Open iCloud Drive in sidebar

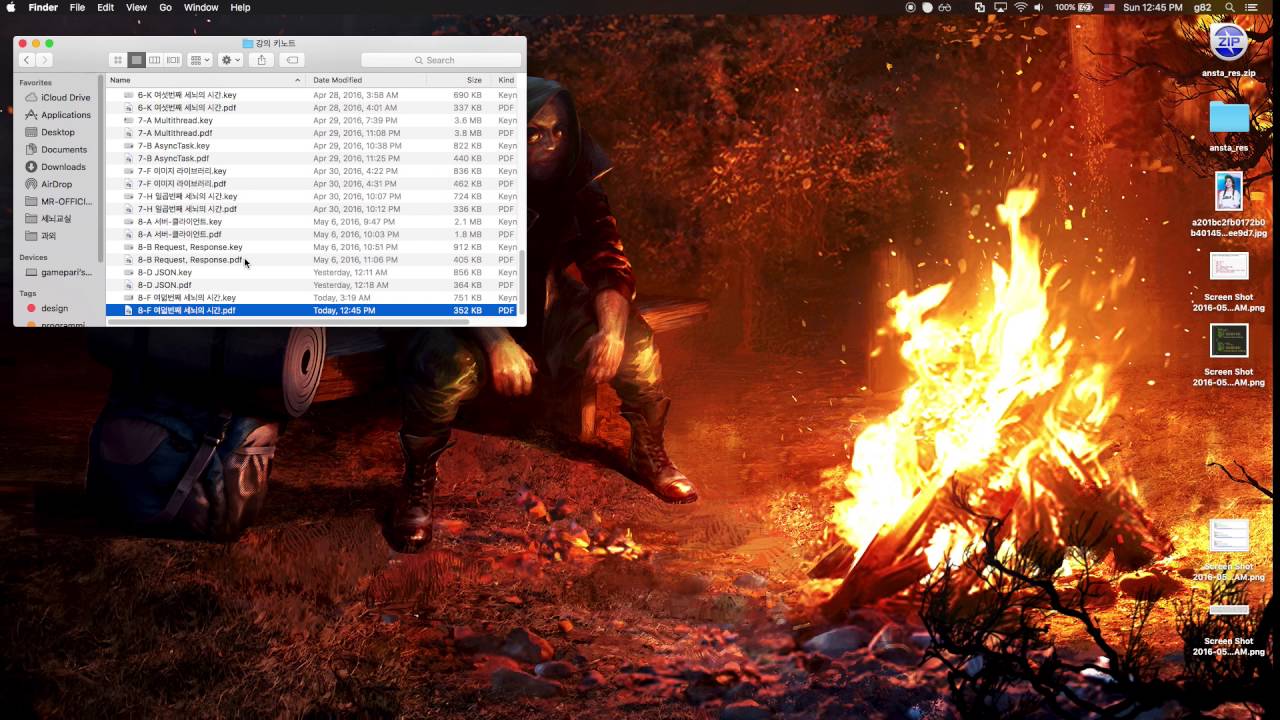pyautogui.click(x=59, y=97)
